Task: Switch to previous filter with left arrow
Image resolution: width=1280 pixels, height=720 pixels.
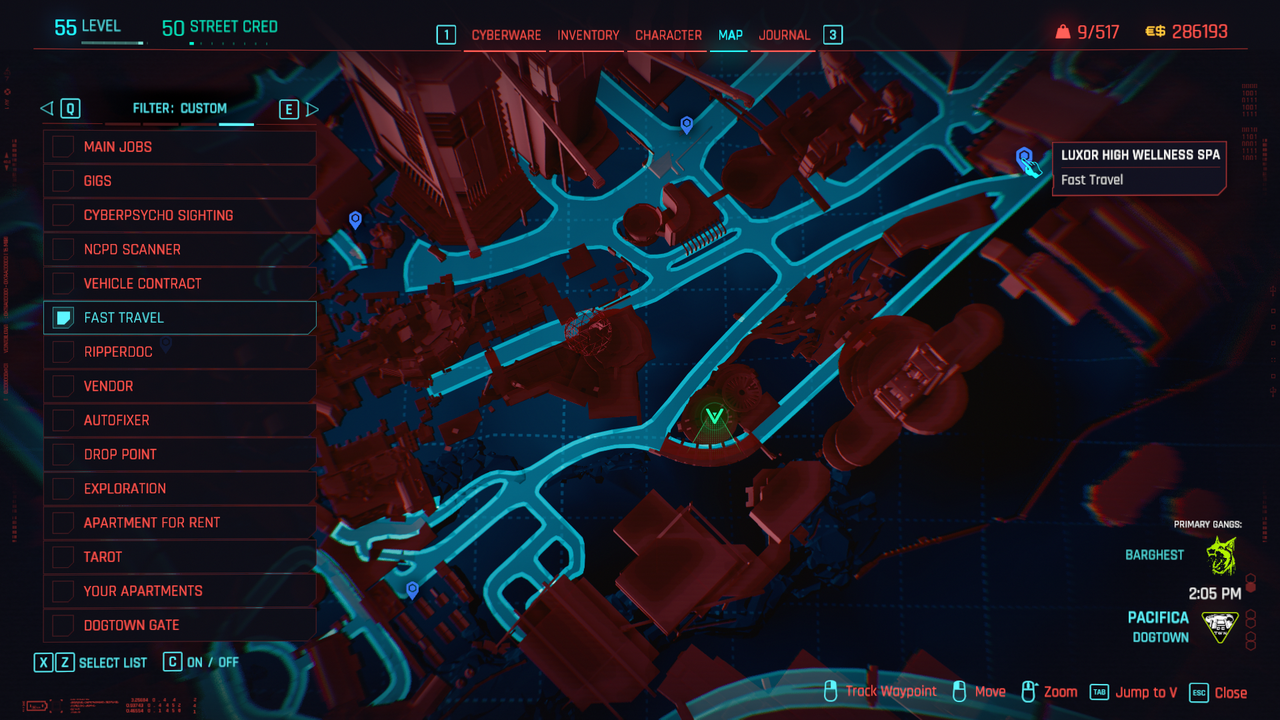Action: pos(46,109)
